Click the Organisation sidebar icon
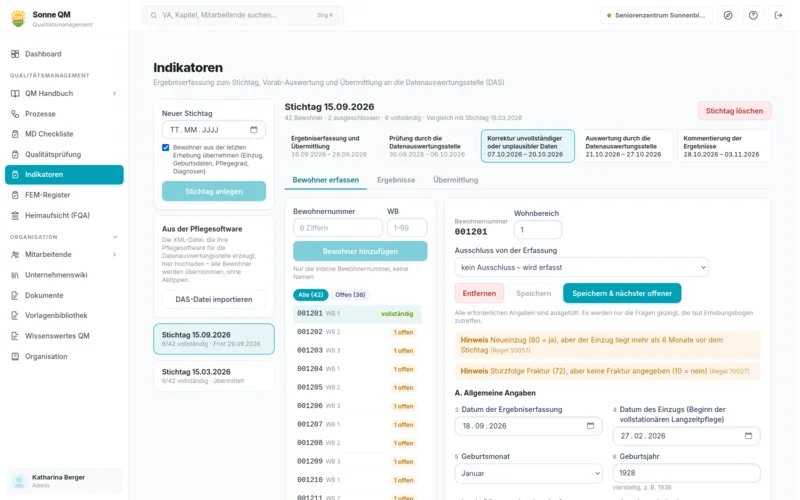The height and width of the screenshot is (500, 800). [15, 356]
